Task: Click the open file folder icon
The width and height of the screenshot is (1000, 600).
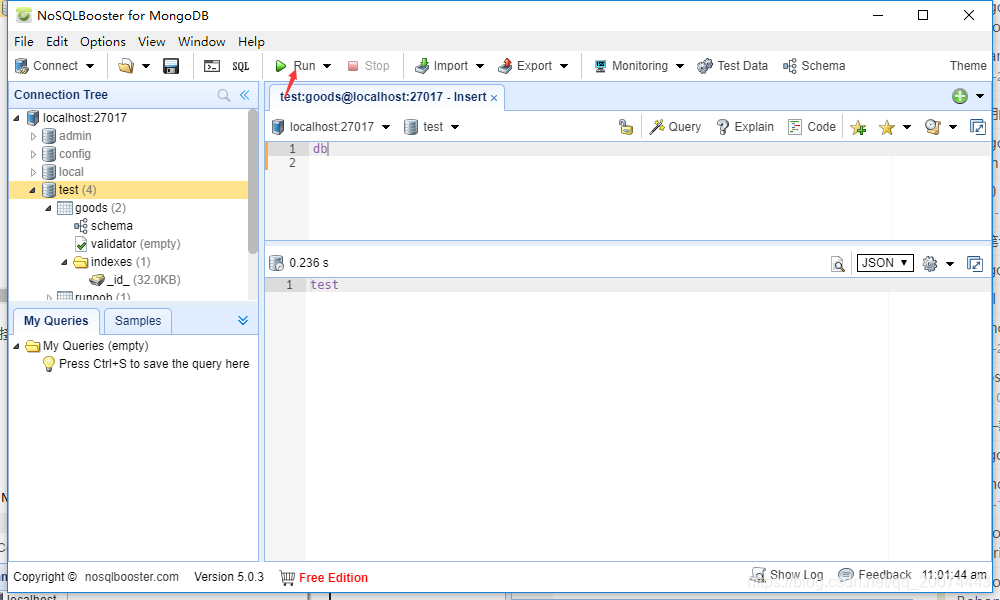Action: tap(126, 66)
